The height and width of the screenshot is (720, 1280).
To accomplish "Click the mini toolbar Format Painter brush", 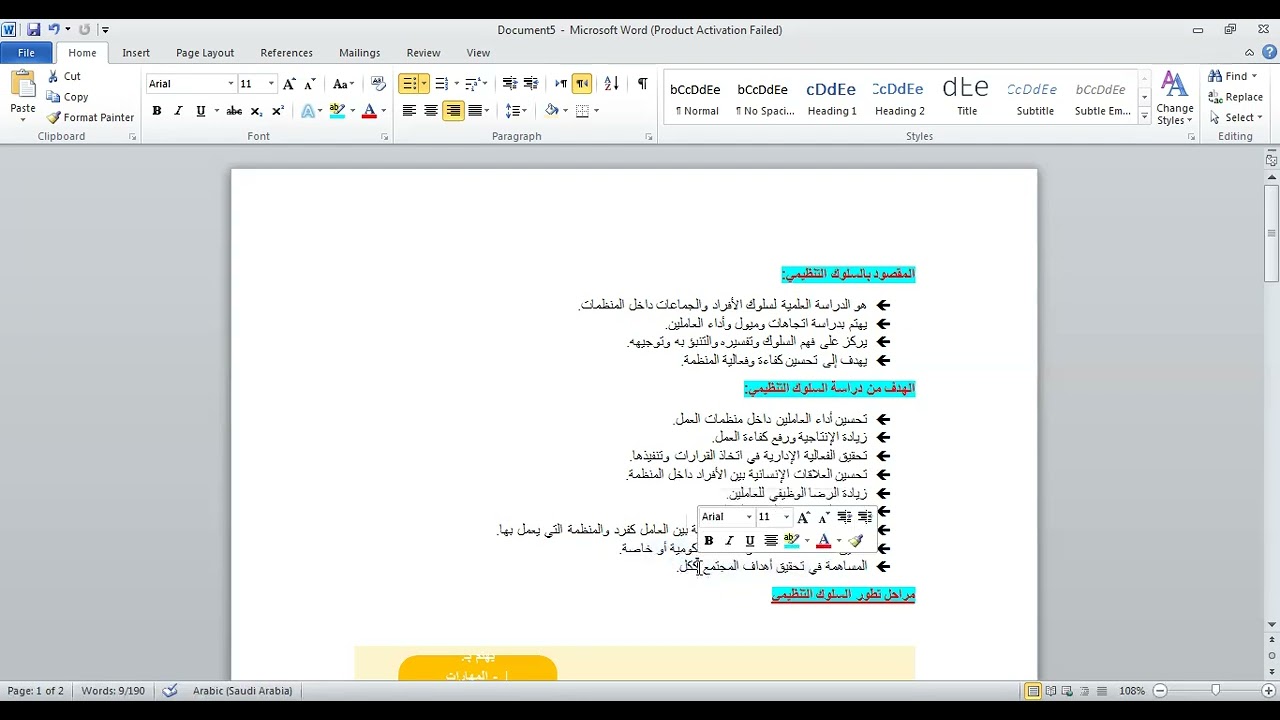I will pyautogui.click(x=855, y=541).
